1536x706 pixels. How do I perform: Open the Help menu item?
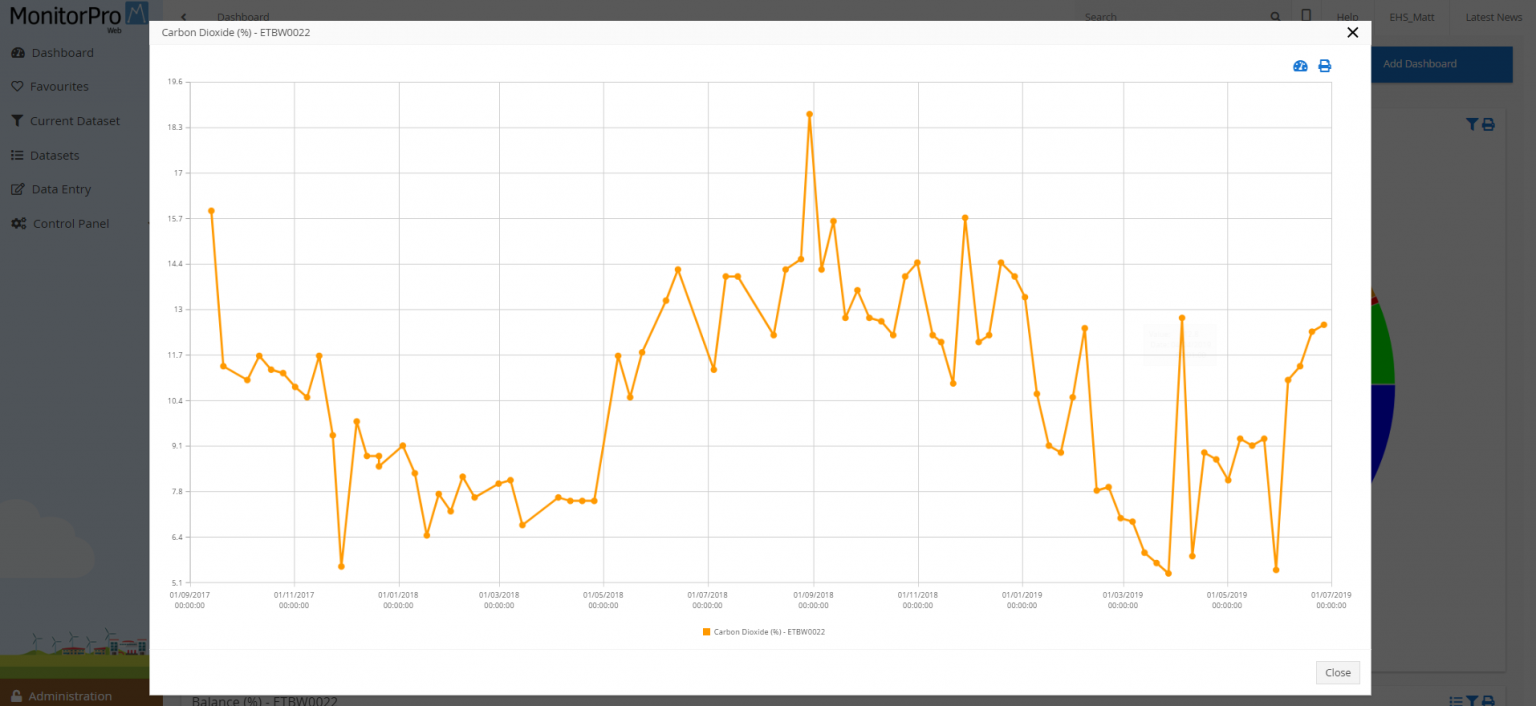pos(1346,17)
